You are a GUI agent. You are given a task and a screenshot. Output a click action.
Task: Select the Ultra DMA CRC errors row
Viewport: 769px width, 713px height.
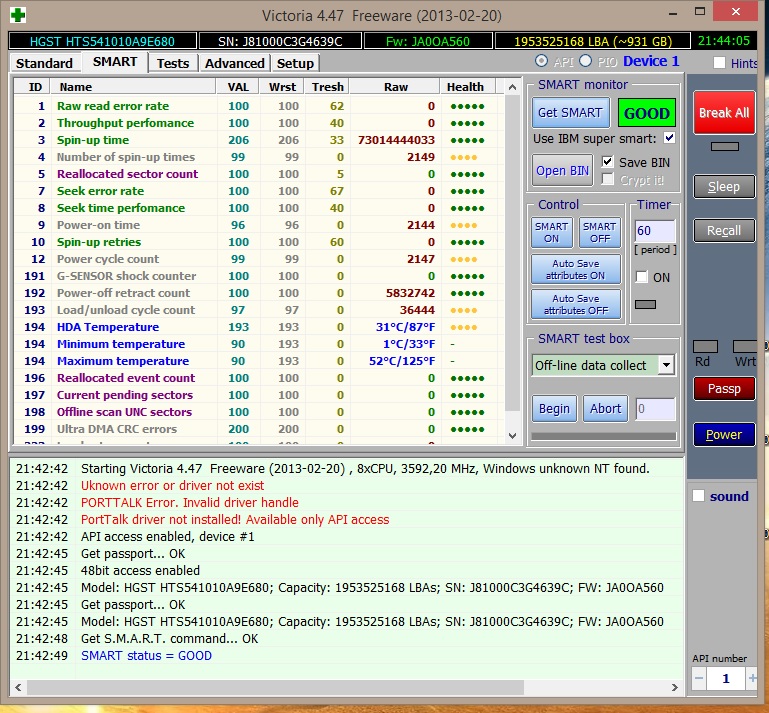pos(259,429)
